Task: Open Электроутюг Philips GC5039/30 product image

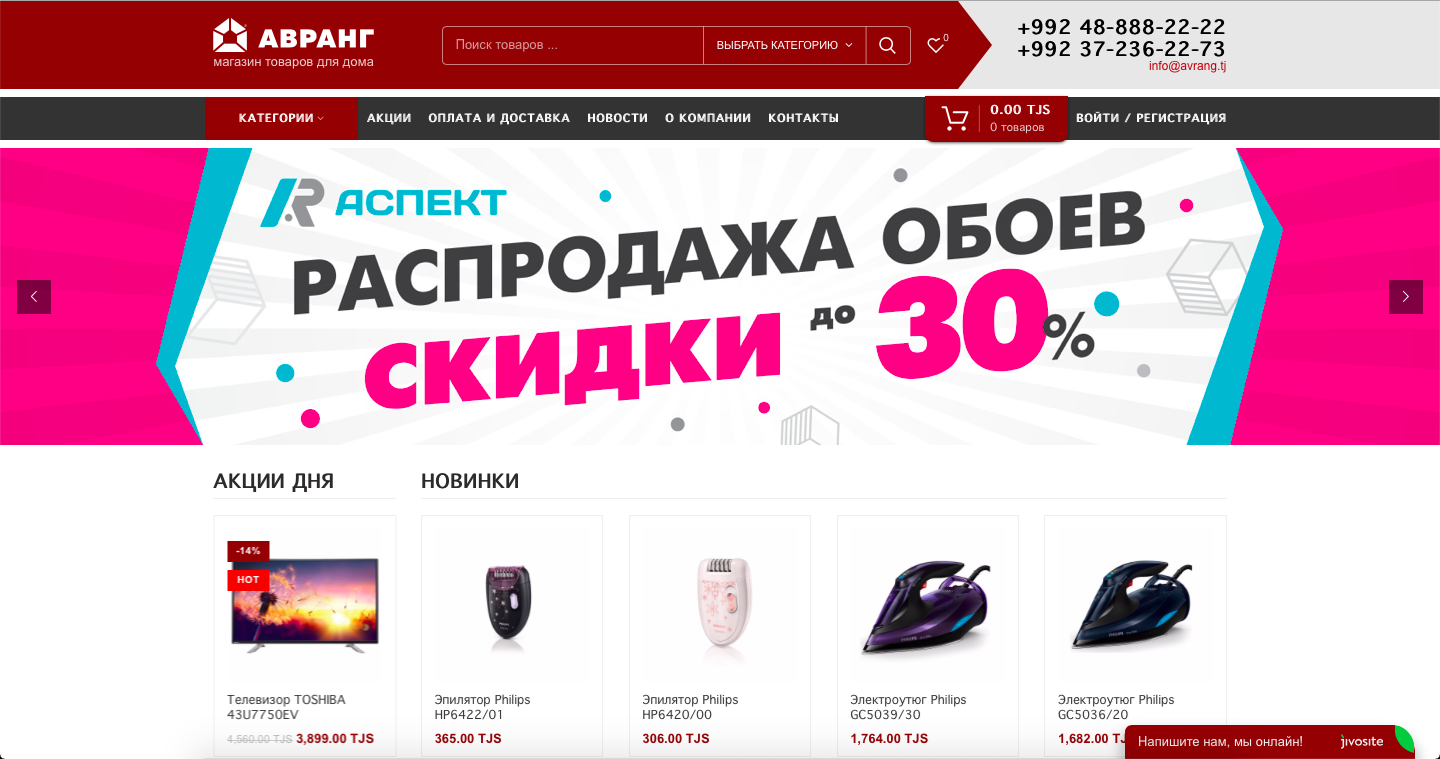Action: tap(928, 604)
